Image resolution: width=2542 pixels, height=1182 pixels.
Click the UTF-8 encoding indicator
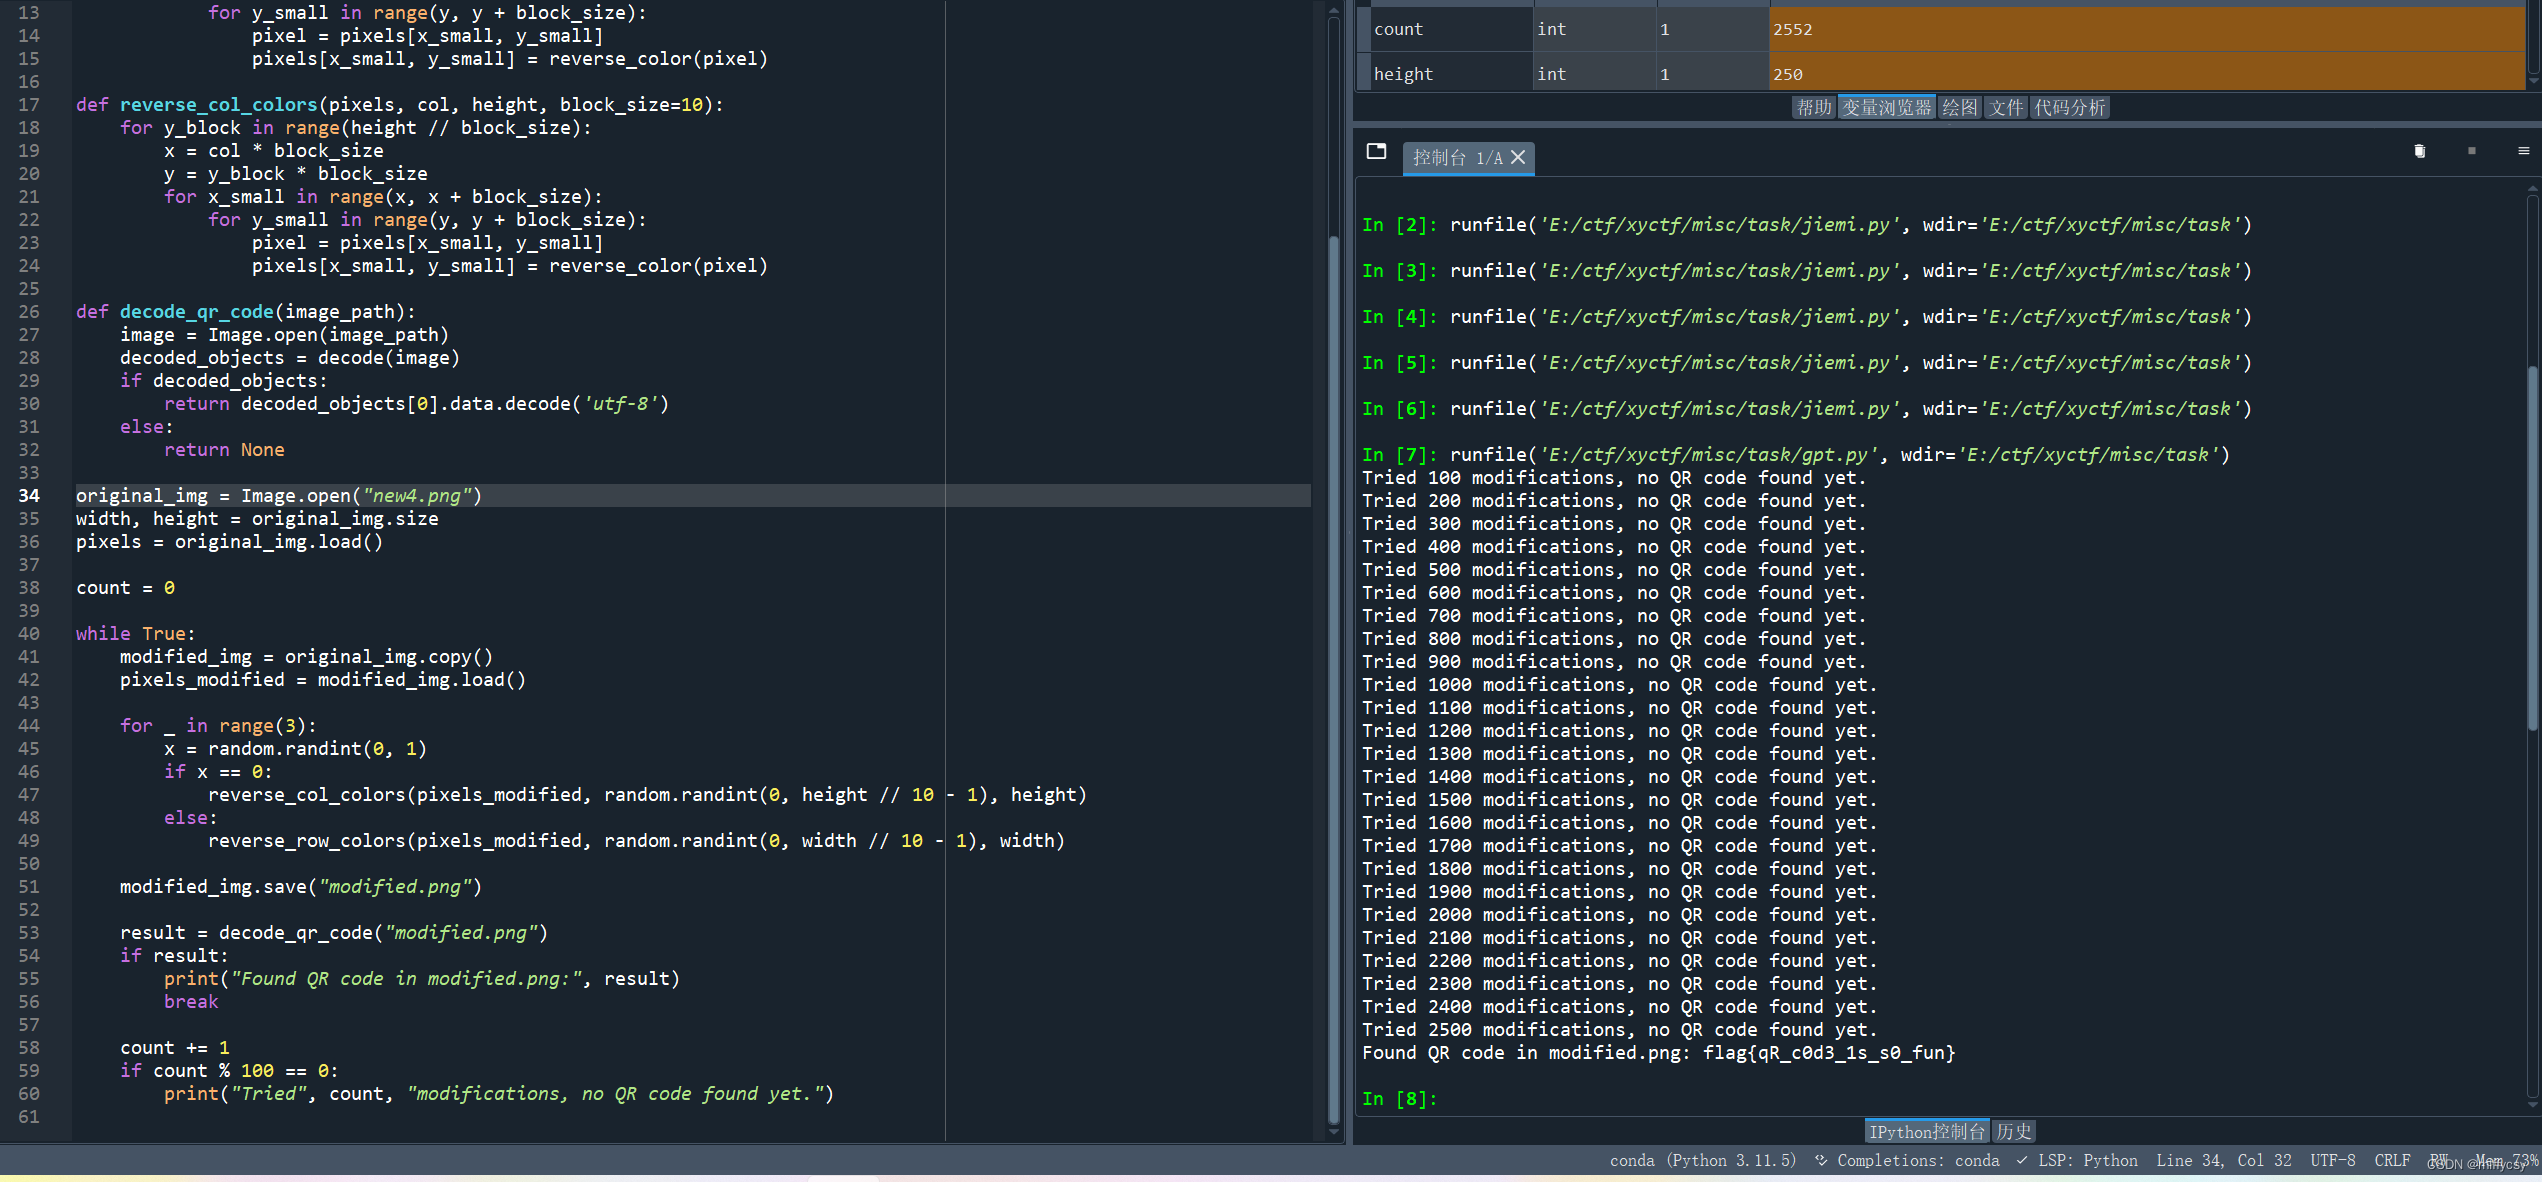pos(2332,1160)
